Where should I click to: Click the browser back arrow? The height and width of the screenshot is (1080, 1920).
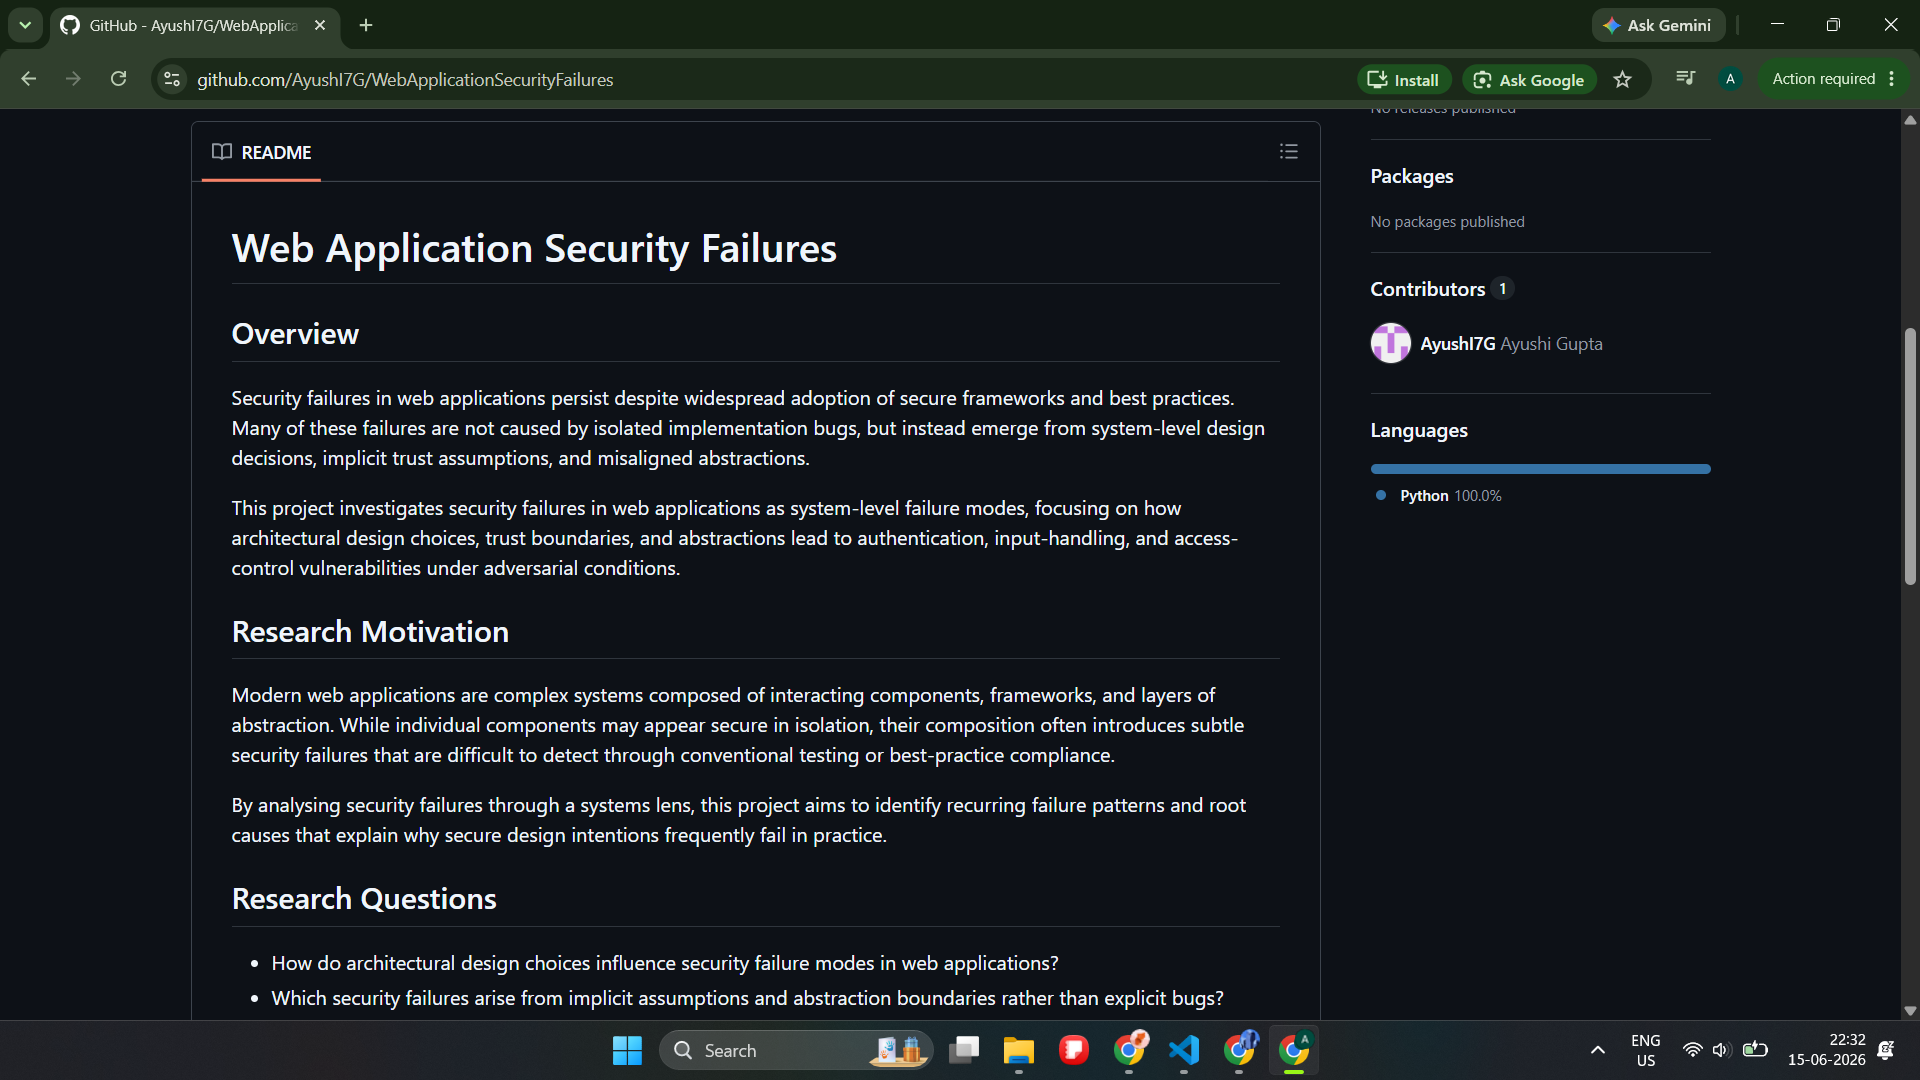click(x=28, y=79)
